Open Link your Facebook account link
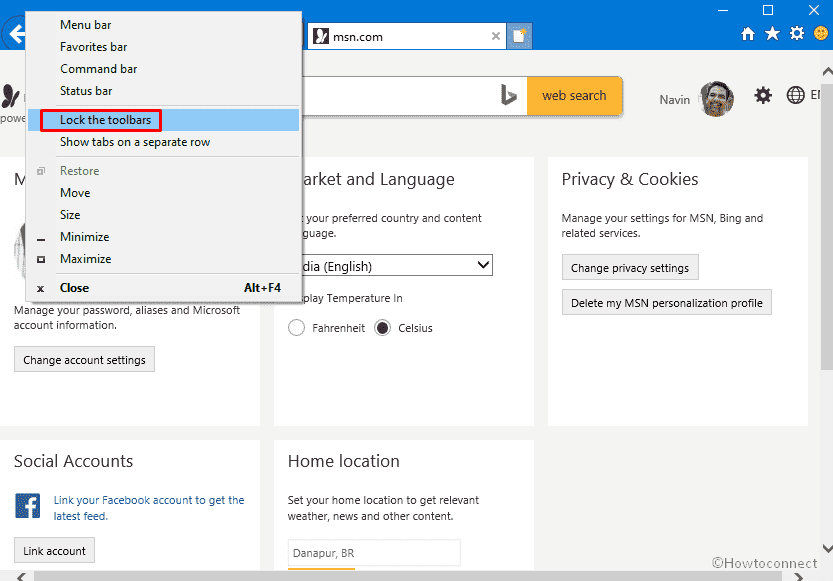Viewport: 833px width, 581px height. click(149, 508)
